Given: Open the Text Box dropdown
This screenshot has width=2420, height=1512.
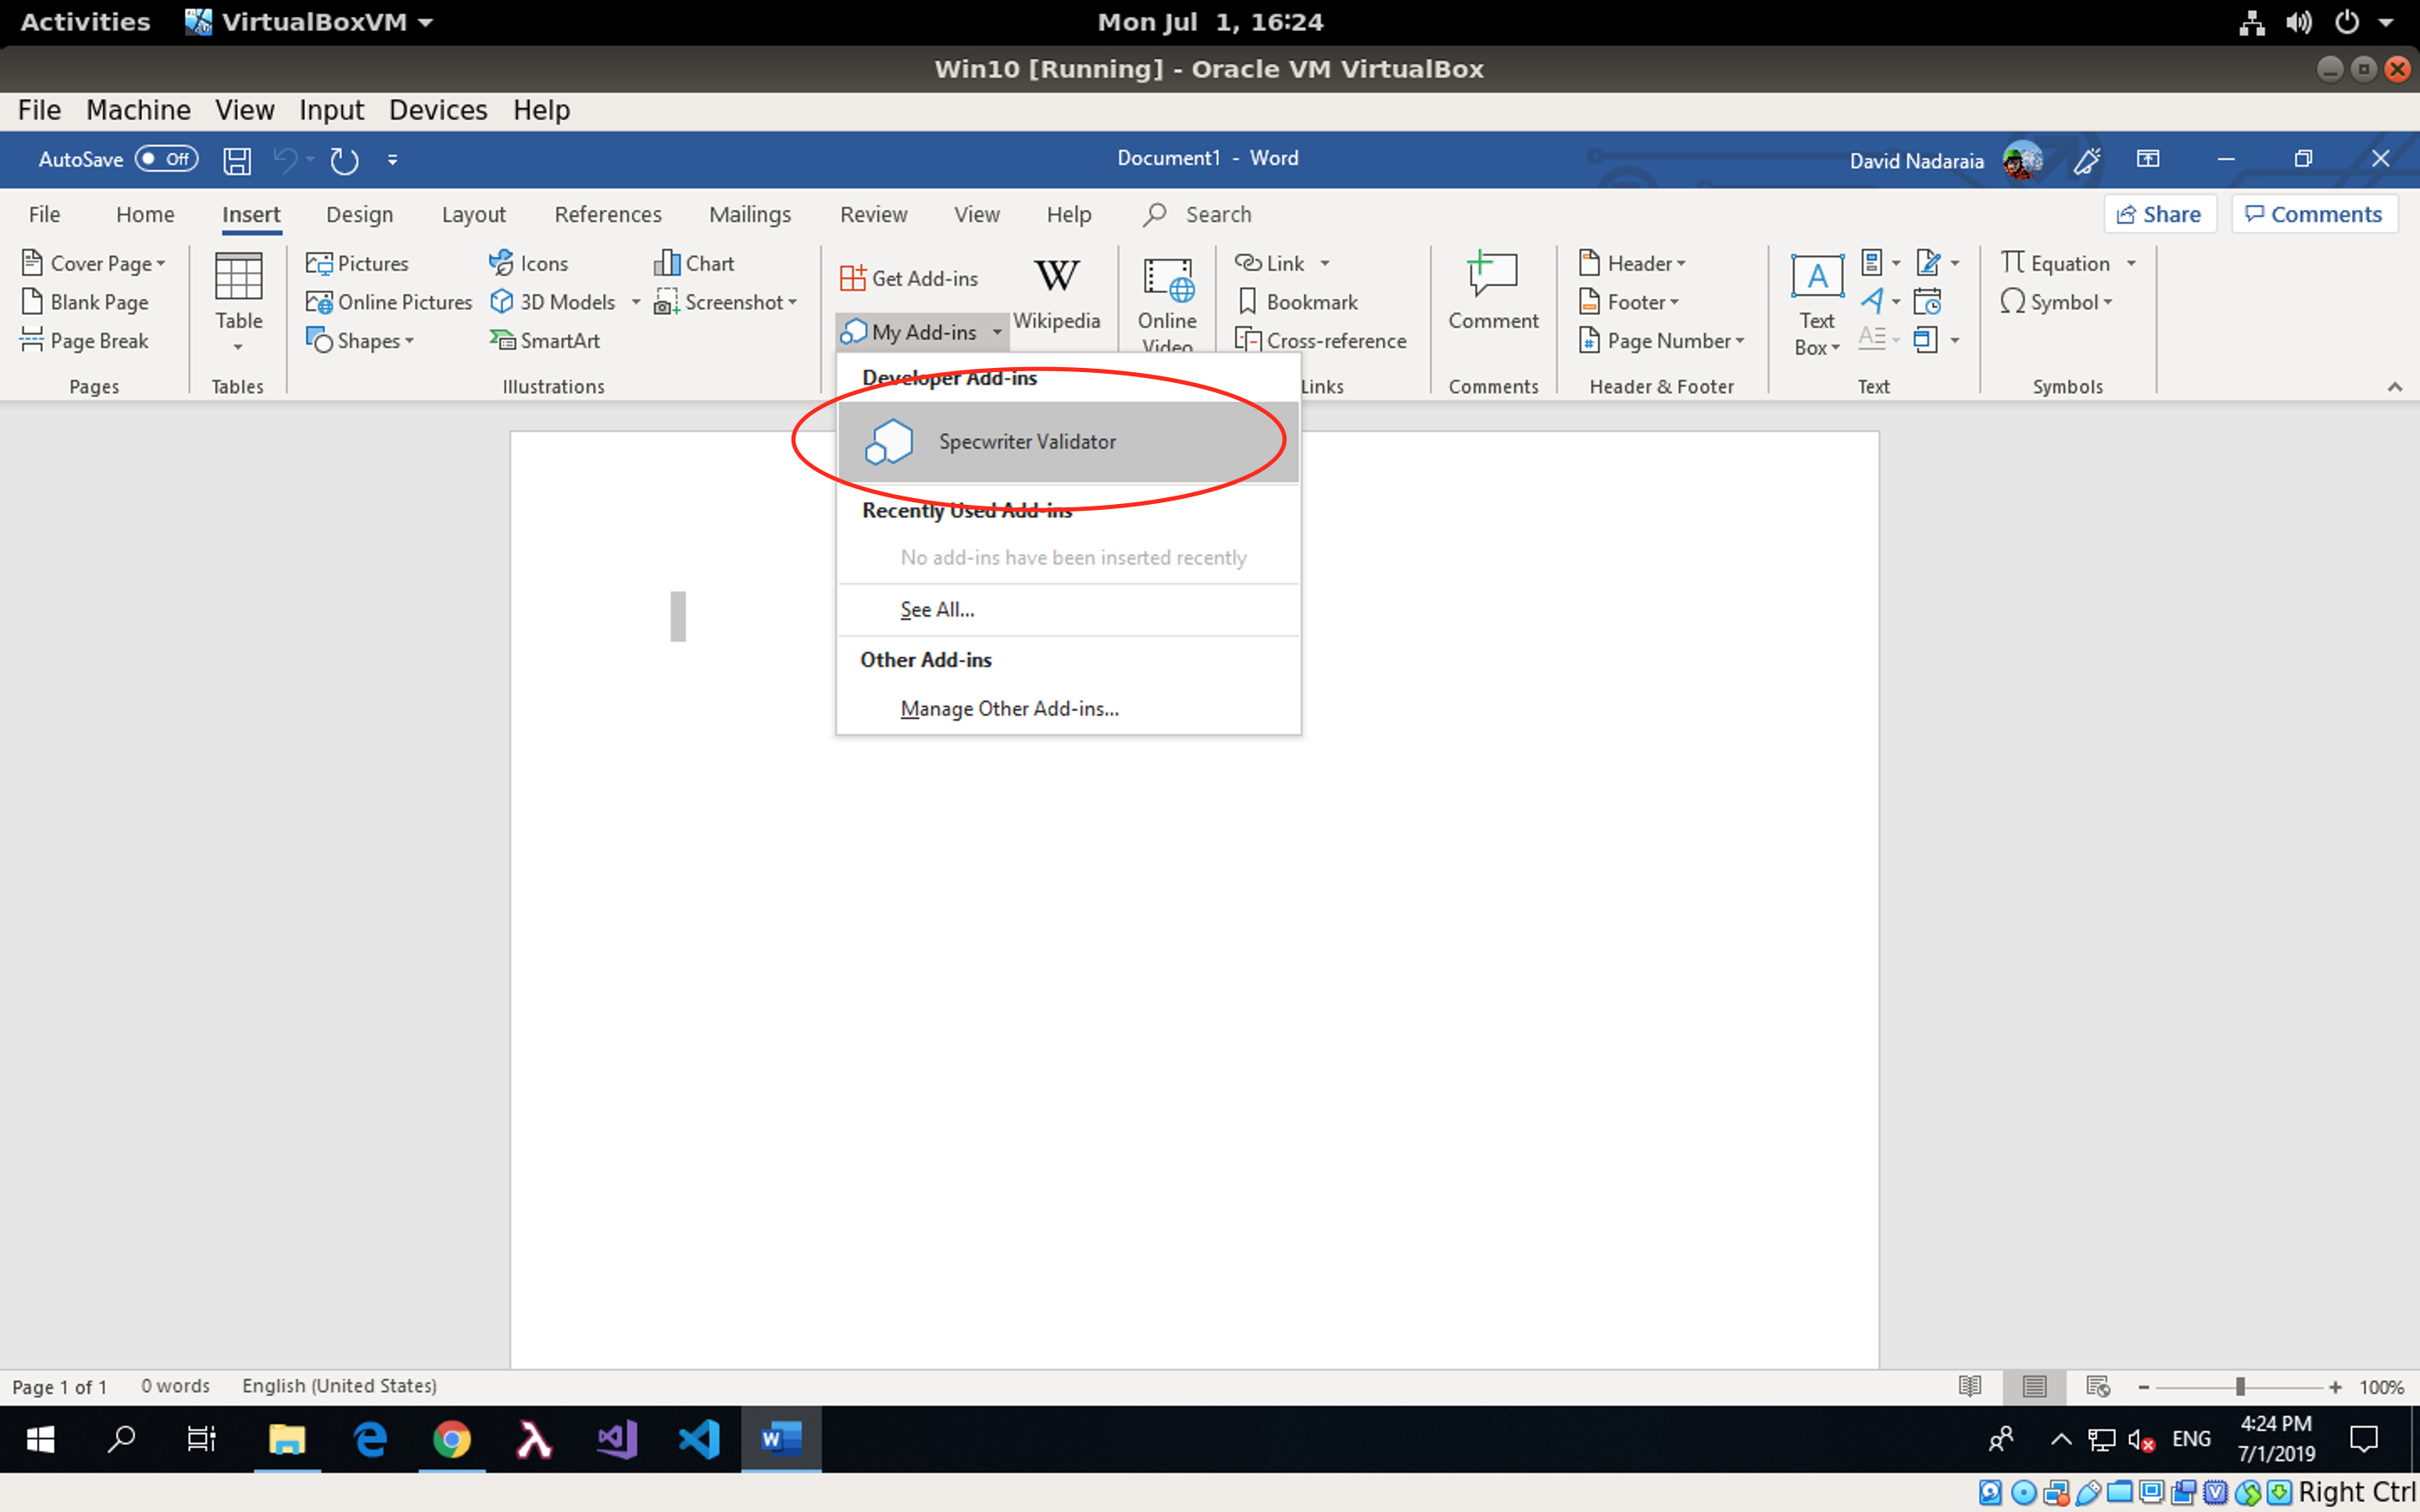Looking at the screenshot, I should click(1817, 304).
